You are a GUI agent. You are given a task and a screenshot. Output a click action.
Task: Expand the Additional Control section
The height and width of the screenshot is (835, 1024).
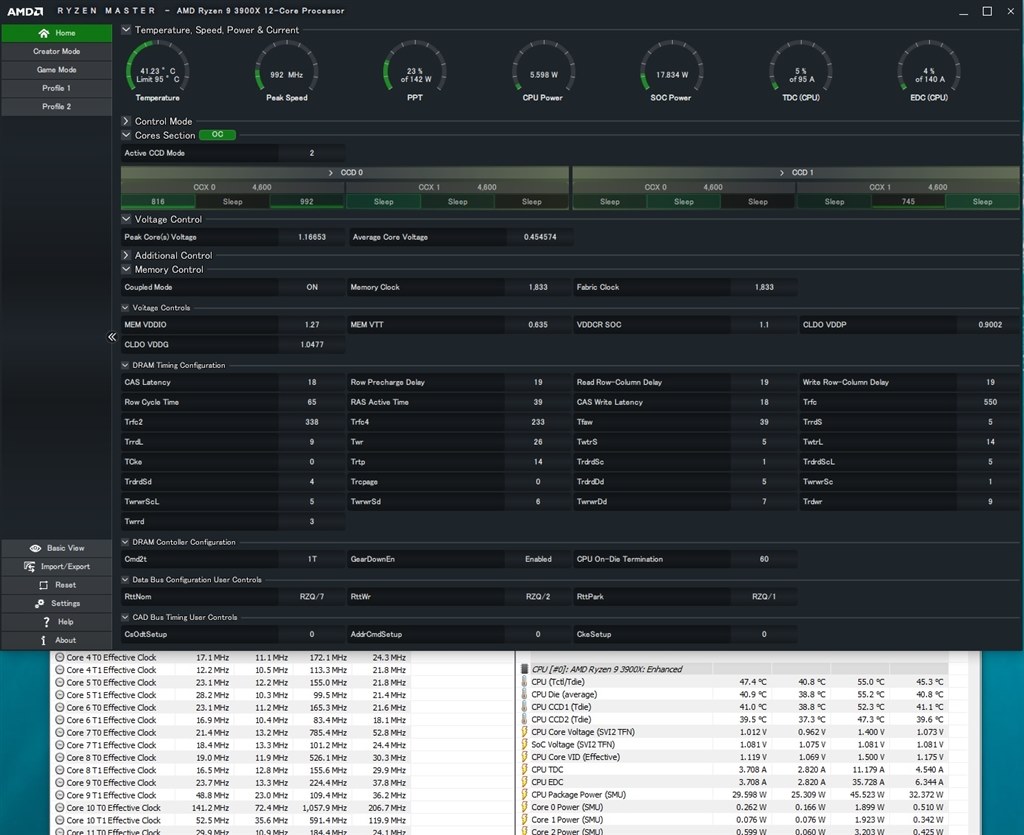click(x=127, y=255)
